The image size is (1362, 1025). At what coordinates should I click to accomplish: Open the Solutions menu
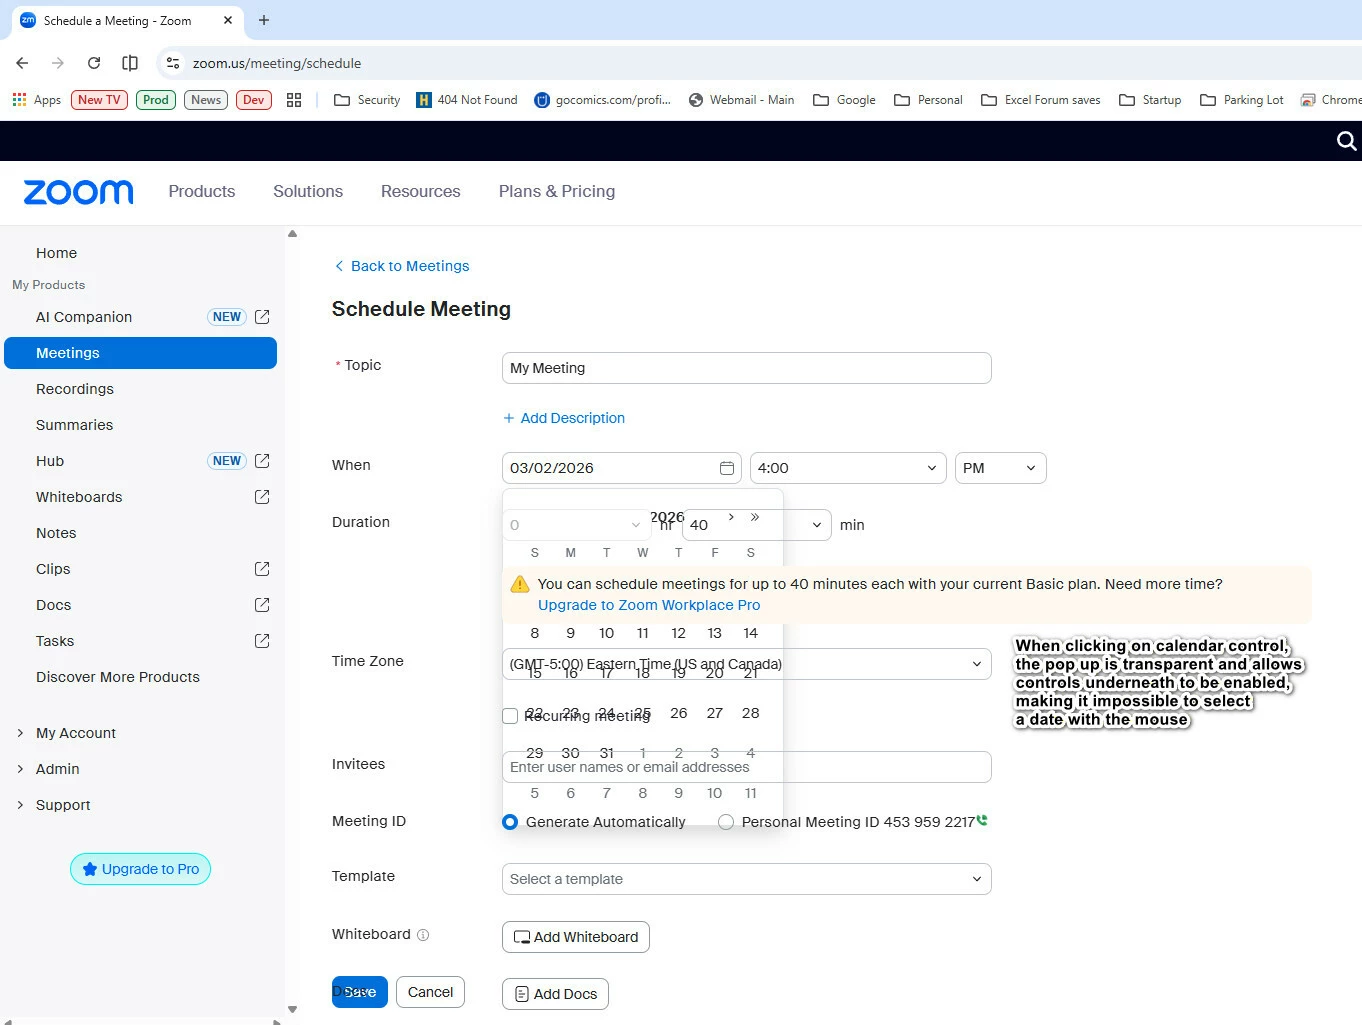click(x=308, y=191)
